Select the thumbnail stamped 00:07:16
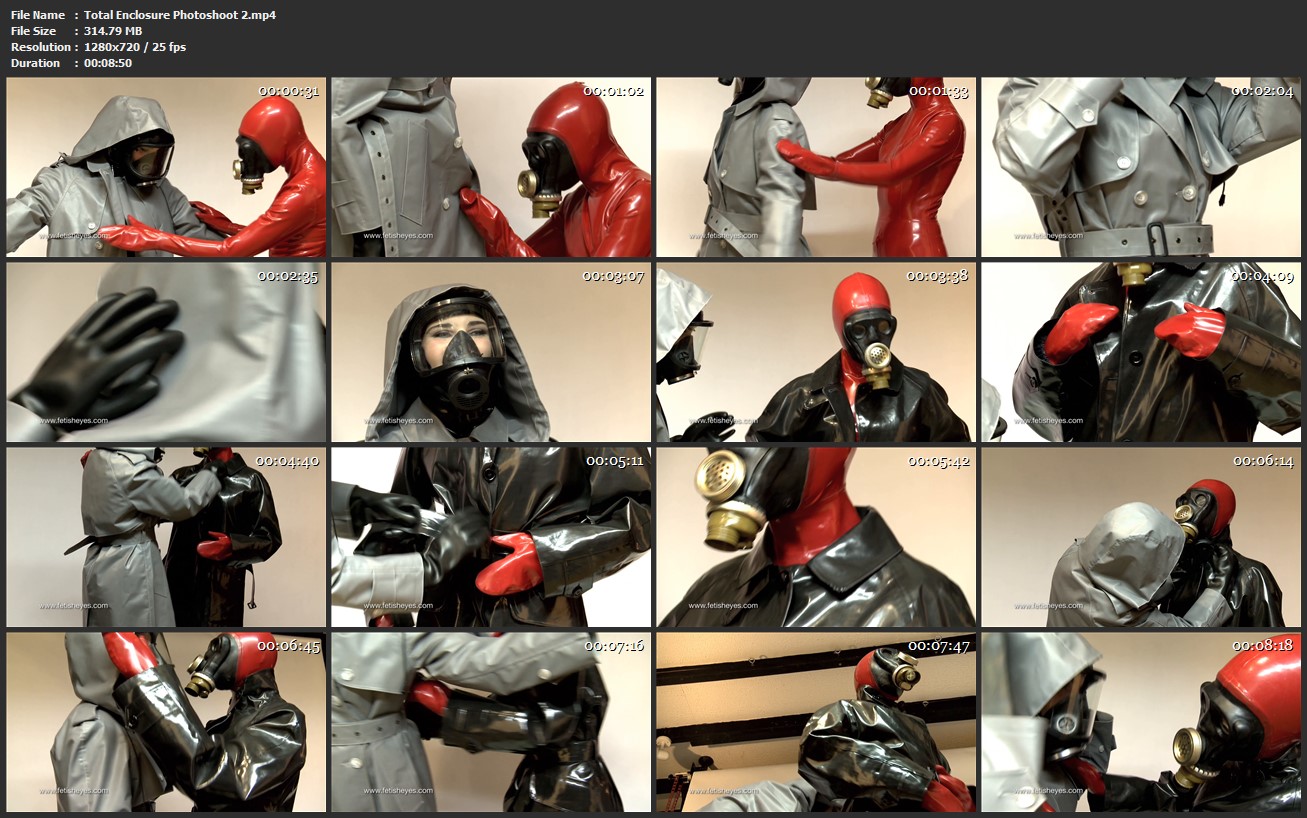The width and height of the screenshot is (1307, 818). (x=491, y=722)
